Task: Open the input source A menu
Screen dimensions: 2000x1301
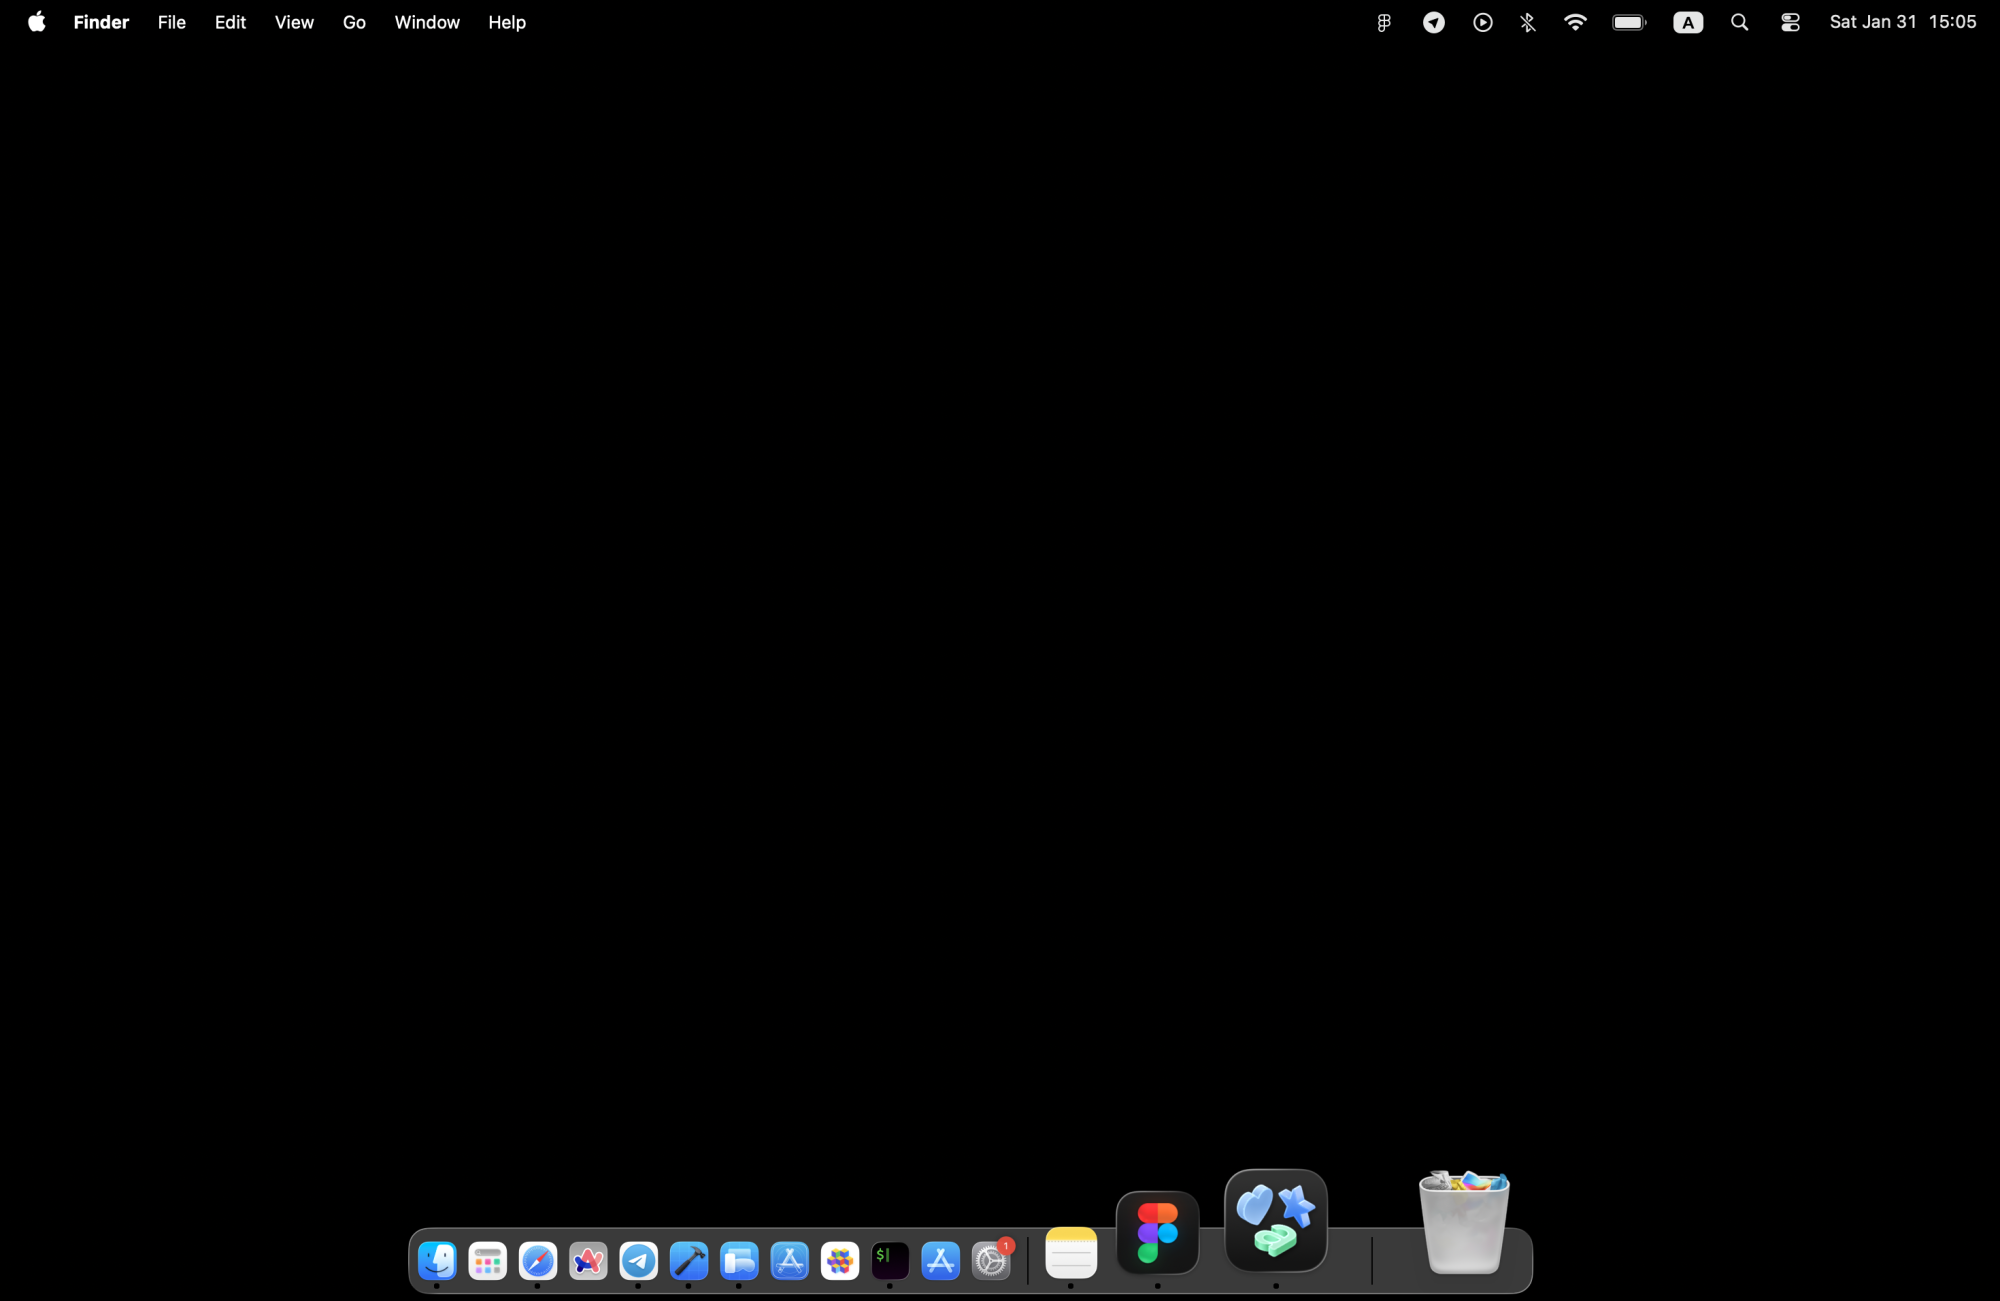Action: (x=1688, y=22)
